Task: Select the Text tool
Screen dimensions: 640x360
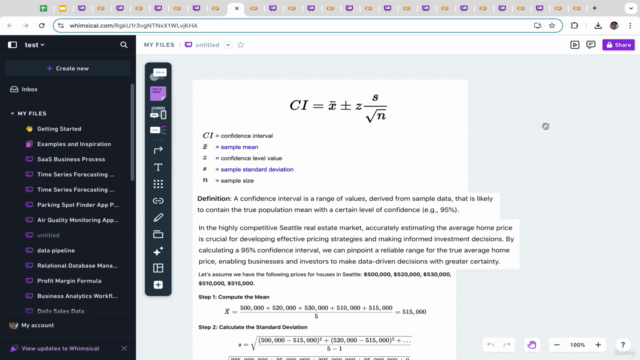Action: click(x=158, y=167)
